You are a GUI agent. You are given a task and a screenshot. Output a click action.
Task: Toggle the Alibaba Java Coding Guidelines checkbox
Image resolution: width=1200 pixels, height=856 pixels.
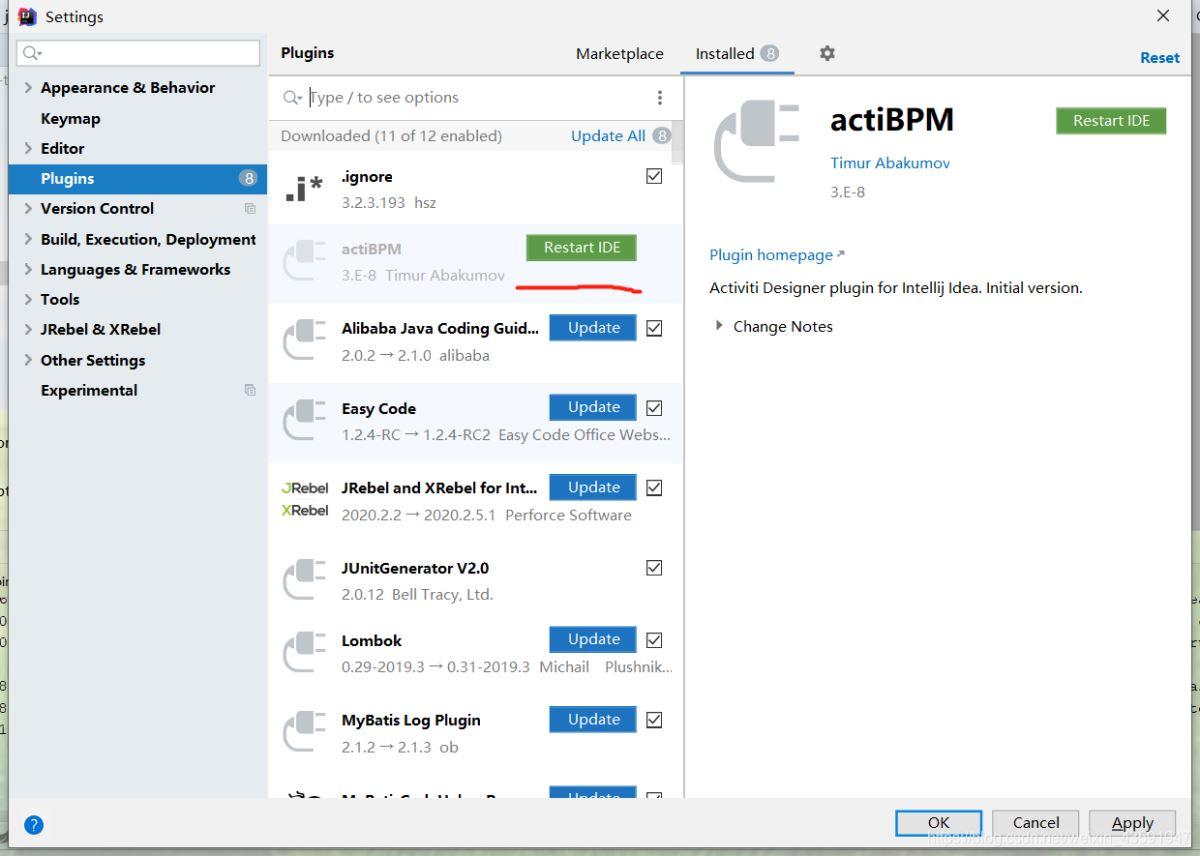[x=654, y=328]
